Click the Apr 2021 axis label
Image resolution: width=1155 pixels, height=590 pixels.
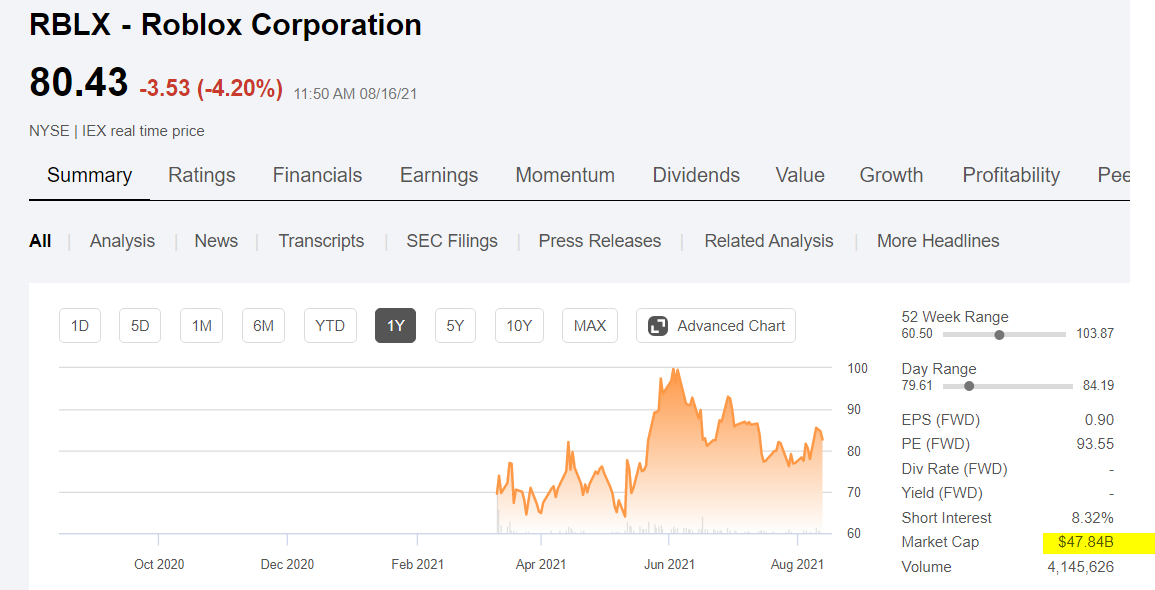point(541,564)
